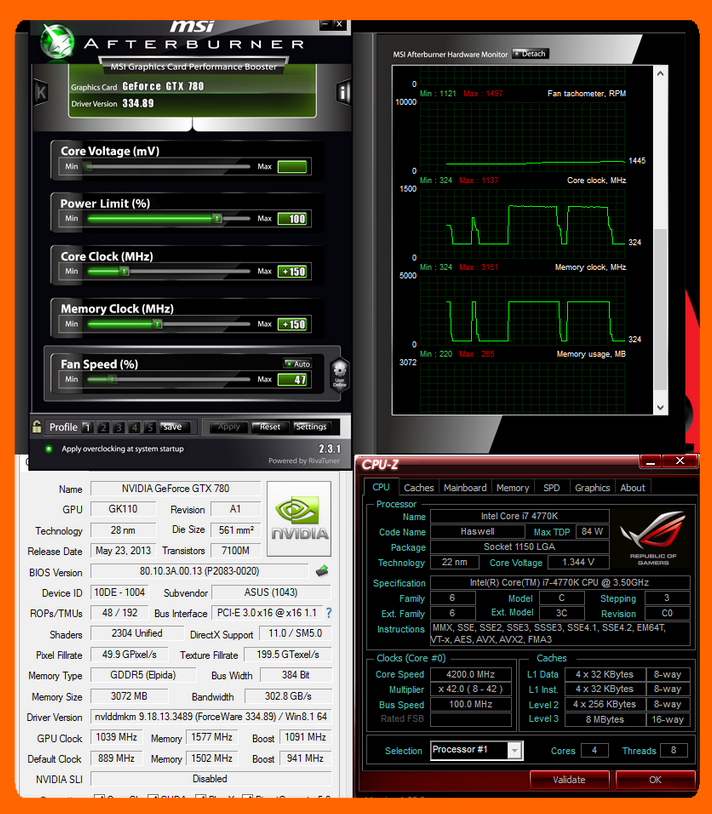Click the left 'K' arrow side button
This screenshot has width=712, height=814.
(x=41, y=92)
